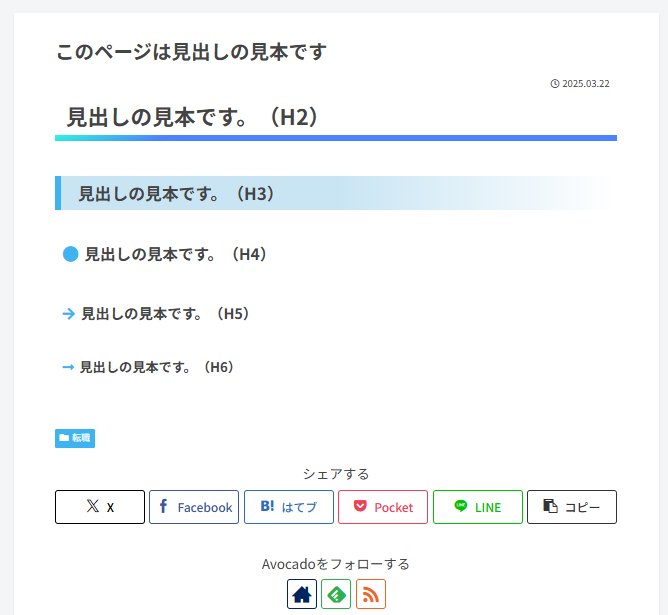Save the article to Pocket

(383, 507)
